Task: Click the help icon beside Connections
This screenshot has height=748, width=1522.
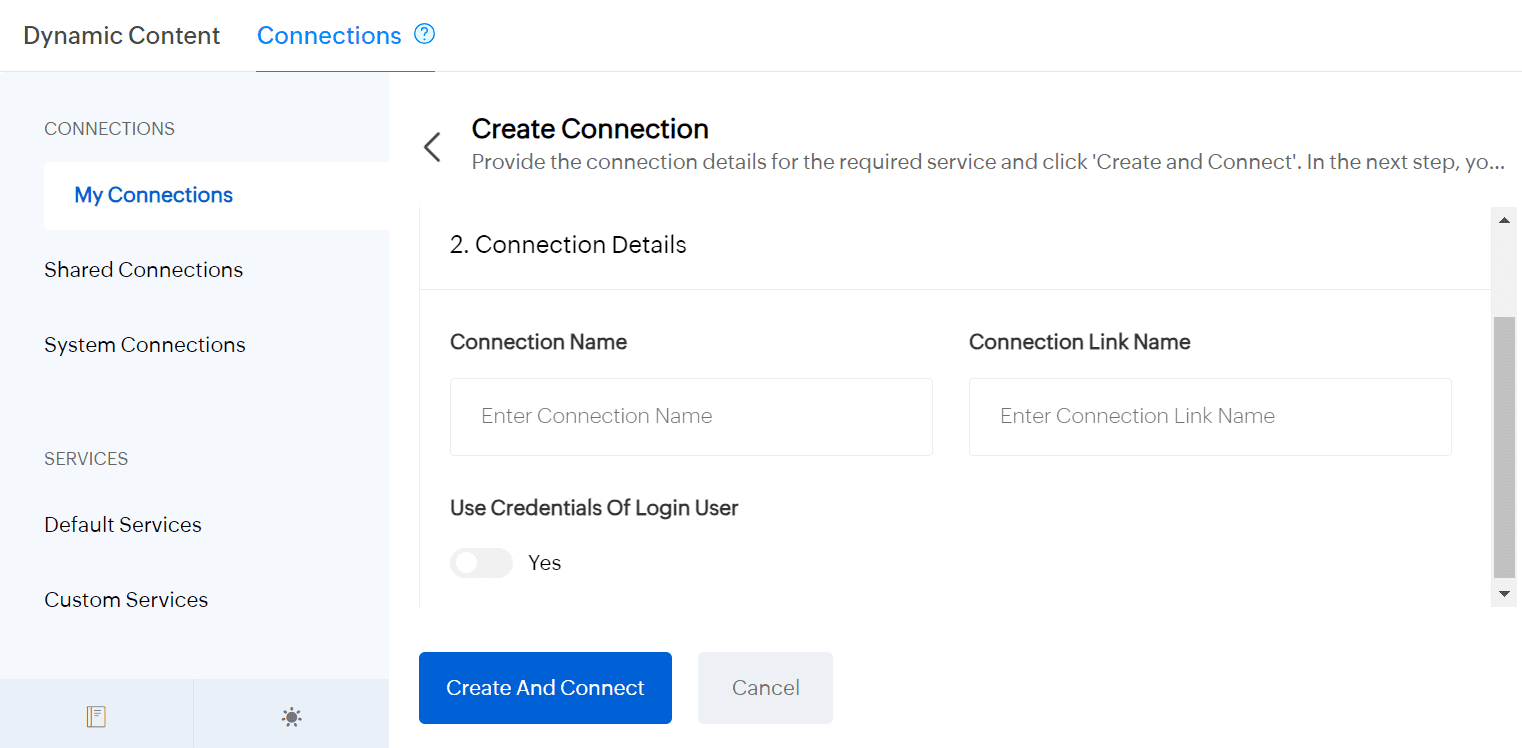Action: click(425, 35)
